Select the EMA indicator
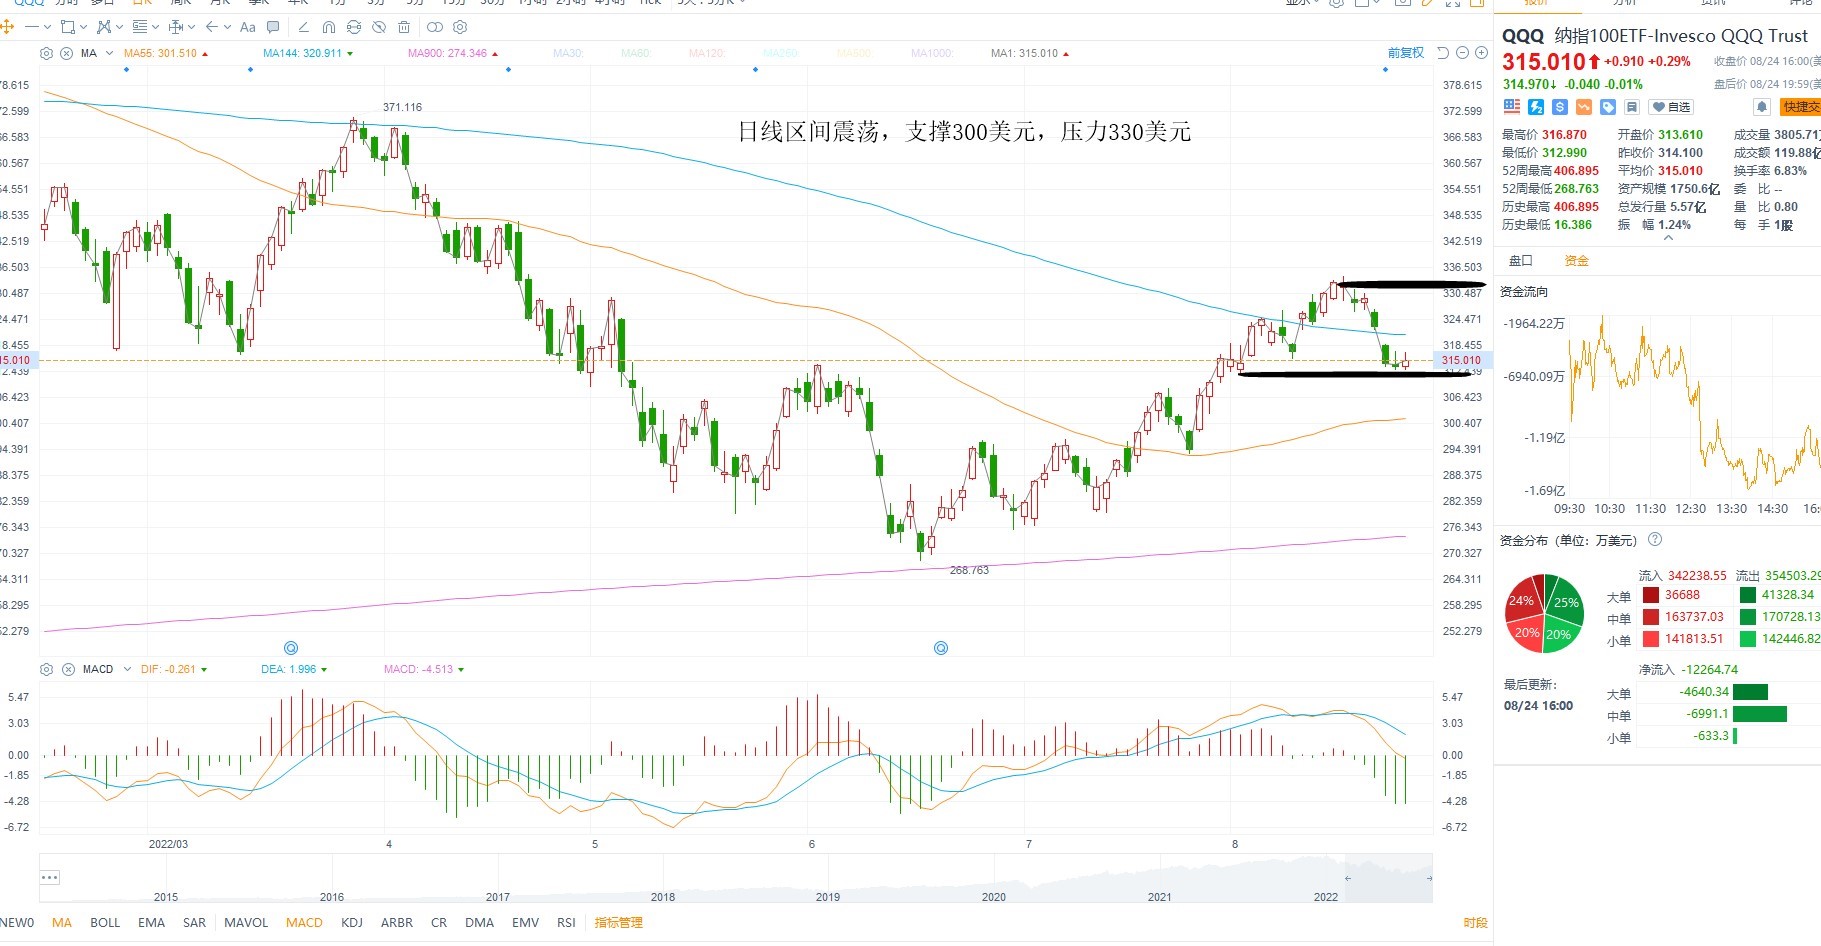This screenshot has width=1821, height=946. click(152, 923)
